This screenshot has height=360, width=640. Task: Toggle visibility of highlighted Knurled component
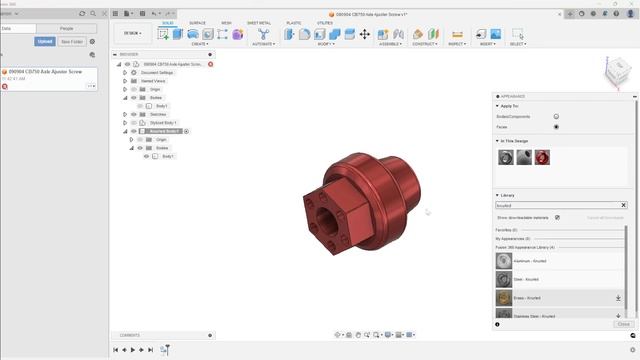(134, 131)
